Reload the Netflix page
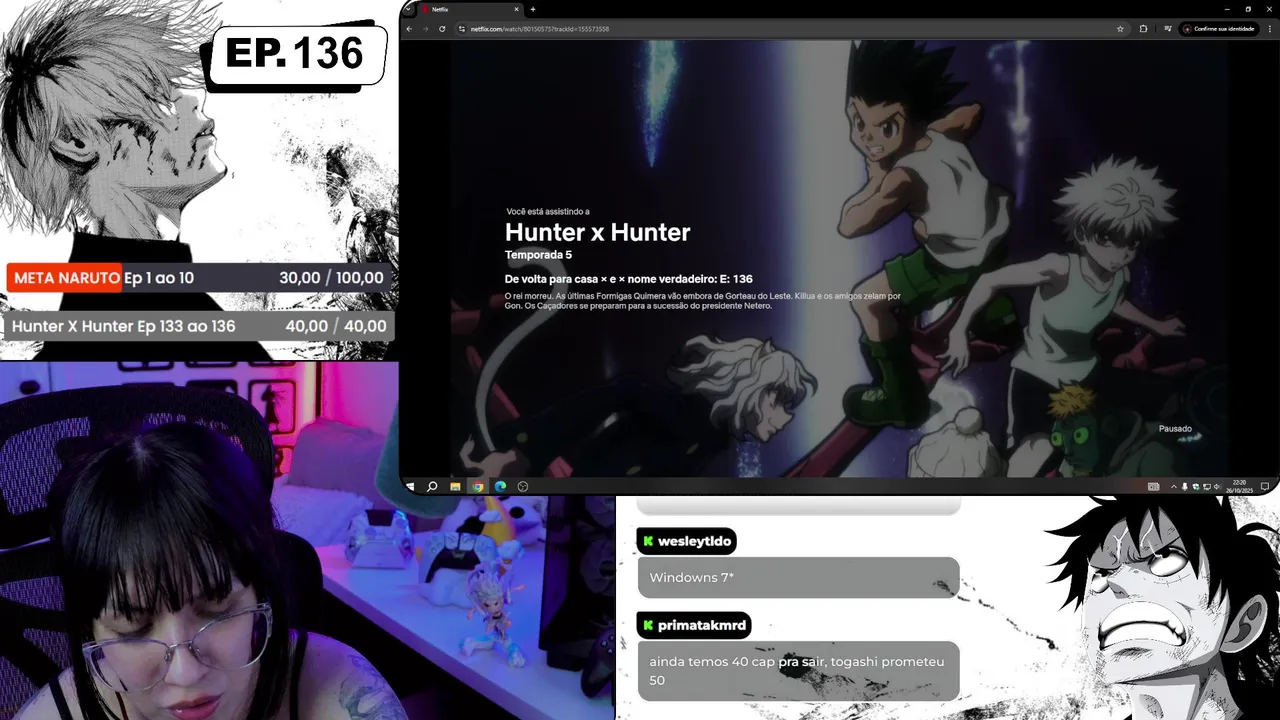 [442, 29]
